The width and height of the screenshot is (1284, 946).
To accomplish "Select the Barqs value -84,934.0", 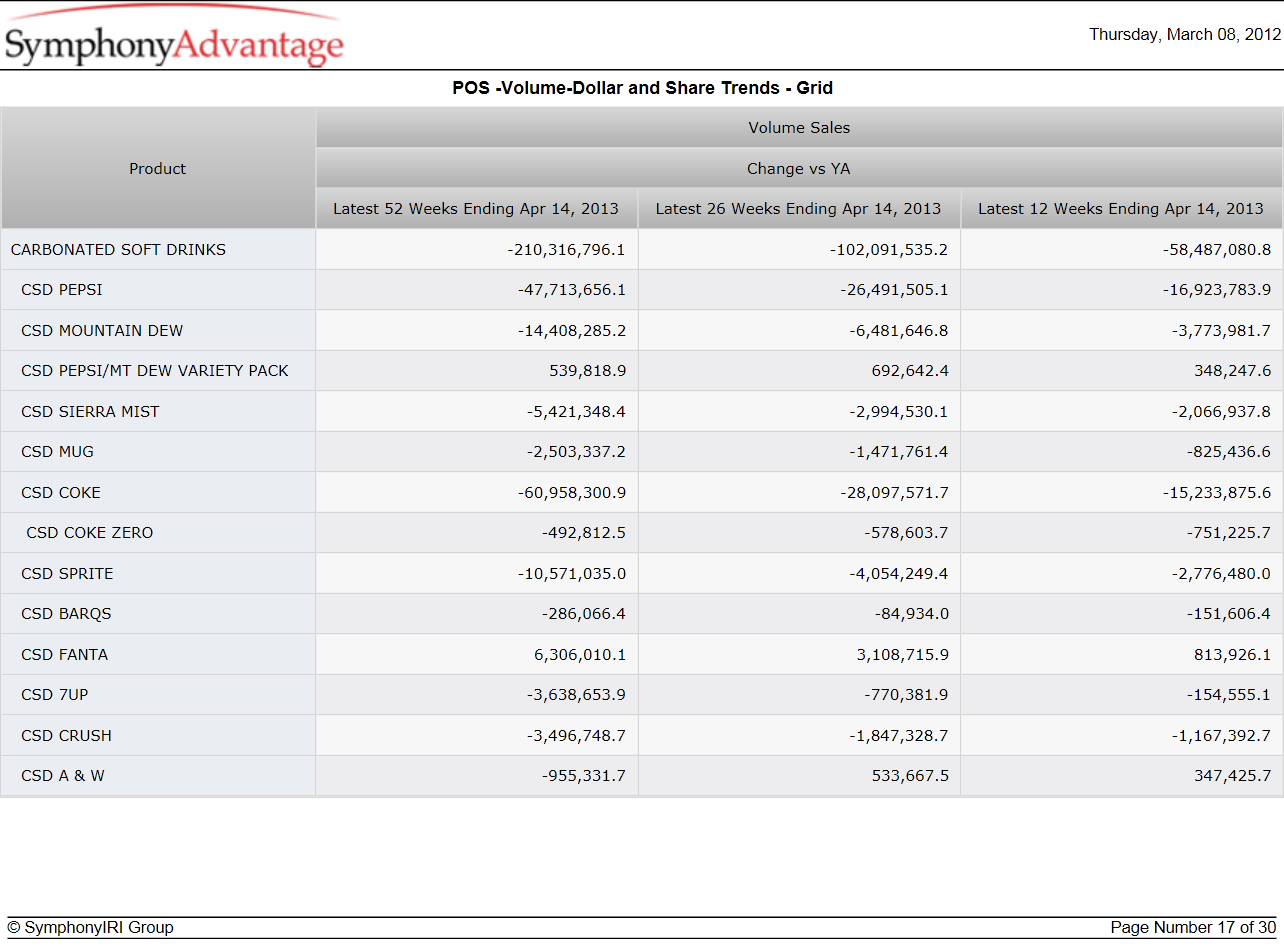I will coord(911,614).
